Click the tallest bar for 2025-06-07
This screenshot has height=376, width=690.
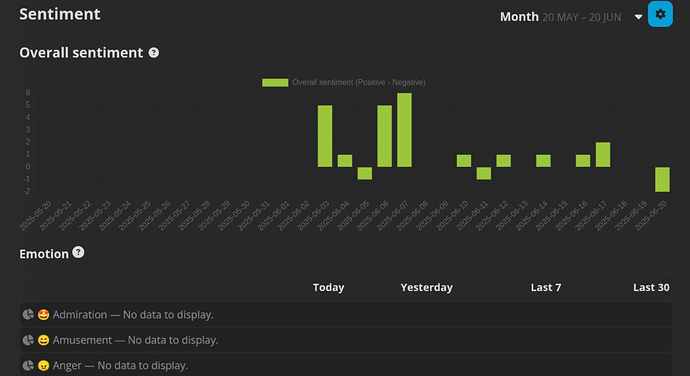404,130
